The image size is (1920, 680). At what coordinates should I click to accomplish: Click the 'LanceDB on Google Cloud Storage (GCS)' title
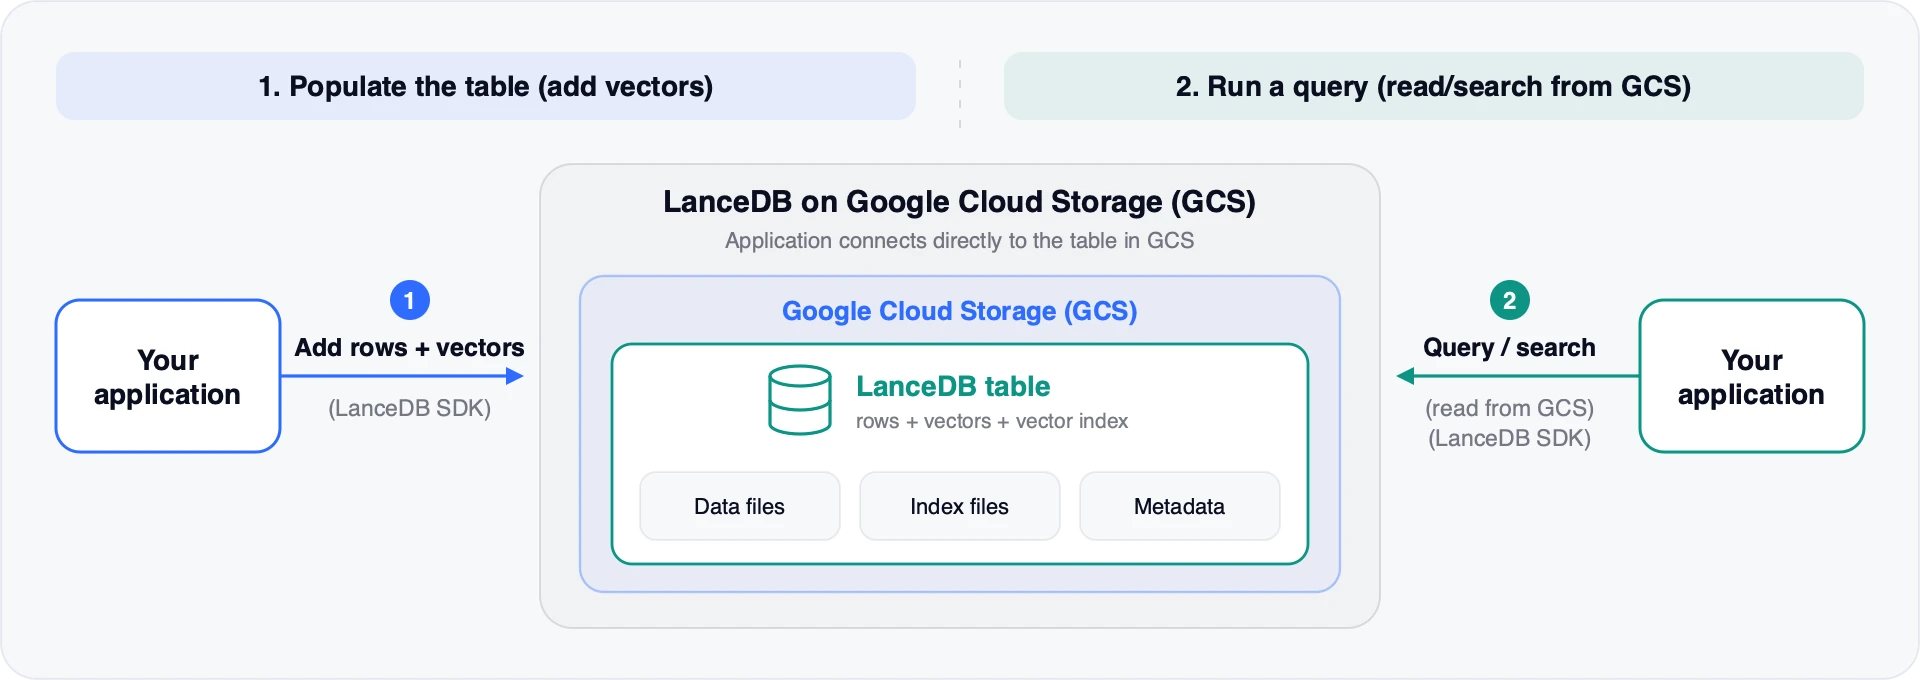pyautogui.click(x=960, y=202)
